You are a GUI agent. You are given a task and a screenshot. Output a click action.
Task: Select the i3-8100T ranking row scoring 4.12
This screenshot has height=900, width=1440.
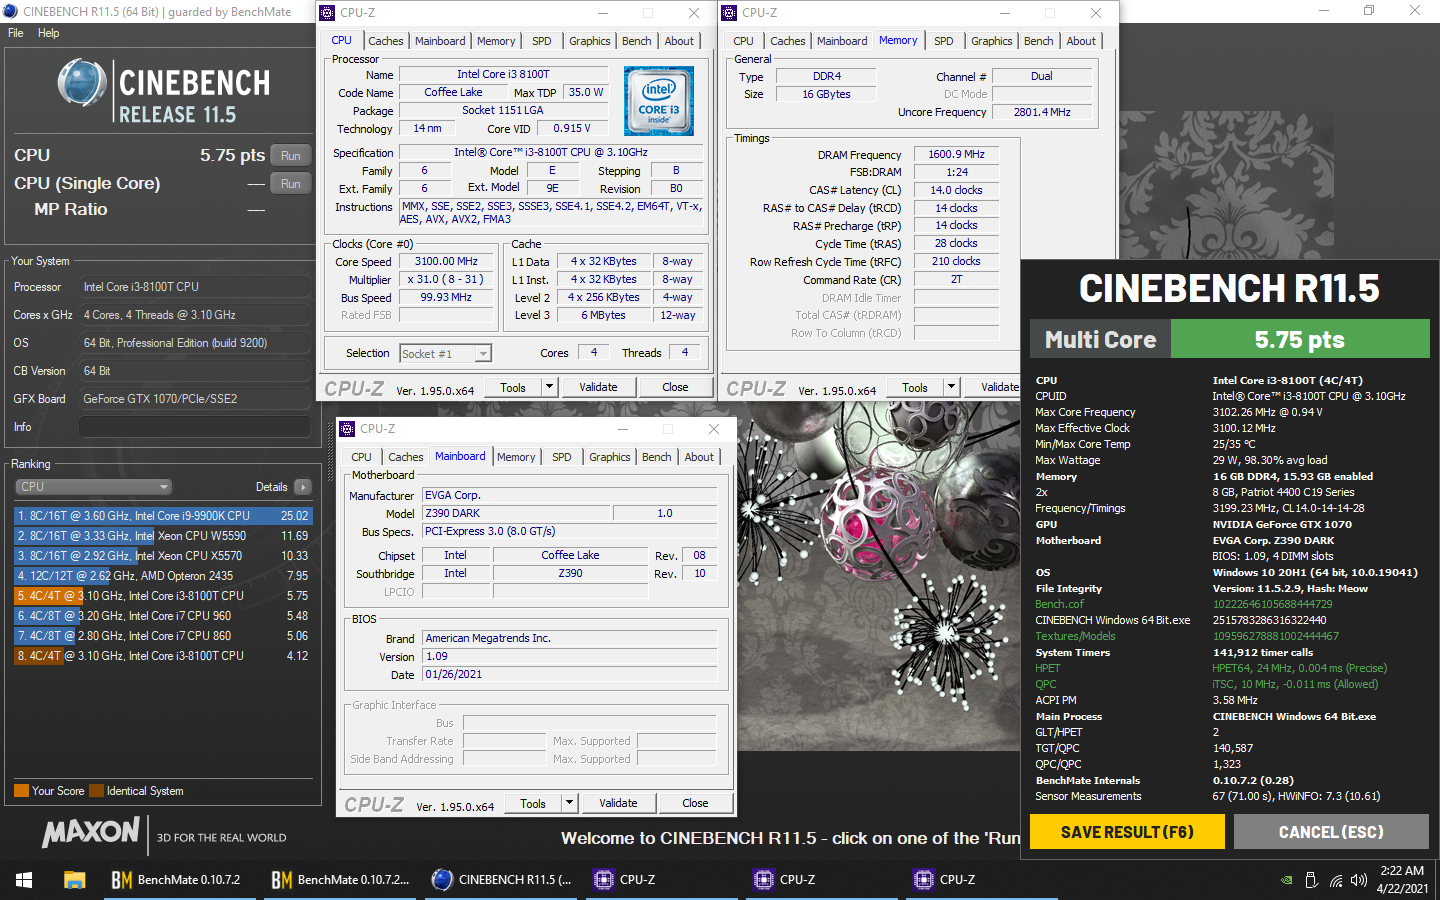click(x=162, y=656)
